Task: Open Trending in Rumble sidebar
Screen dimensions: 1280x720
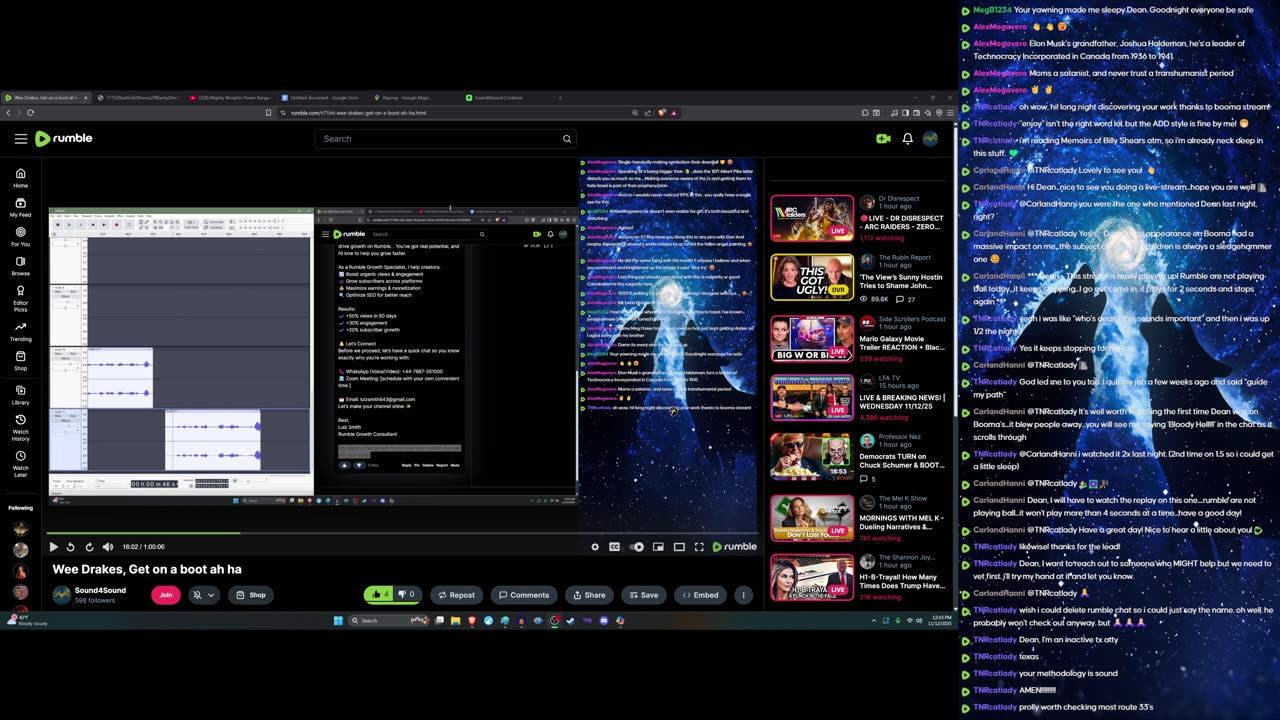Action: point(20,331)
